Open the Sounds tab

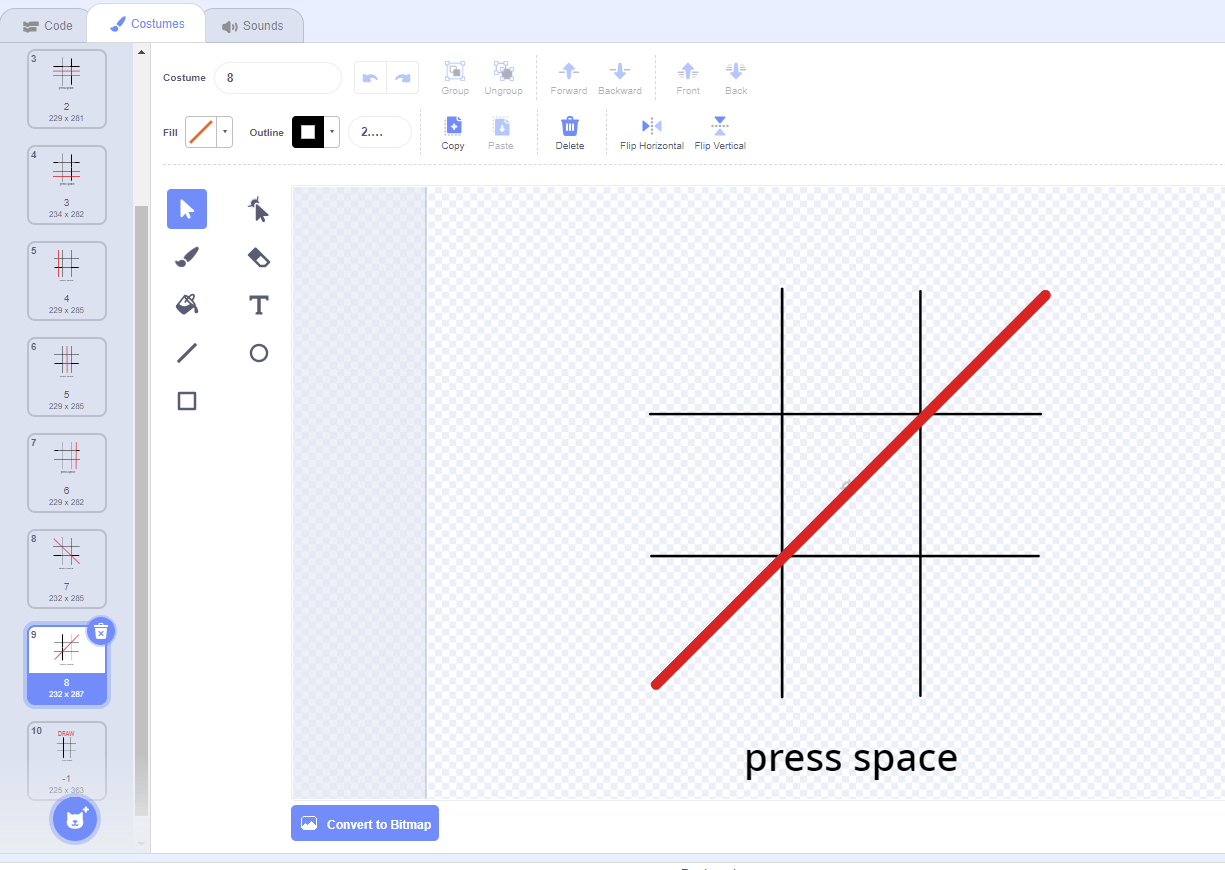pyautogui.click(x=253, y=26)
